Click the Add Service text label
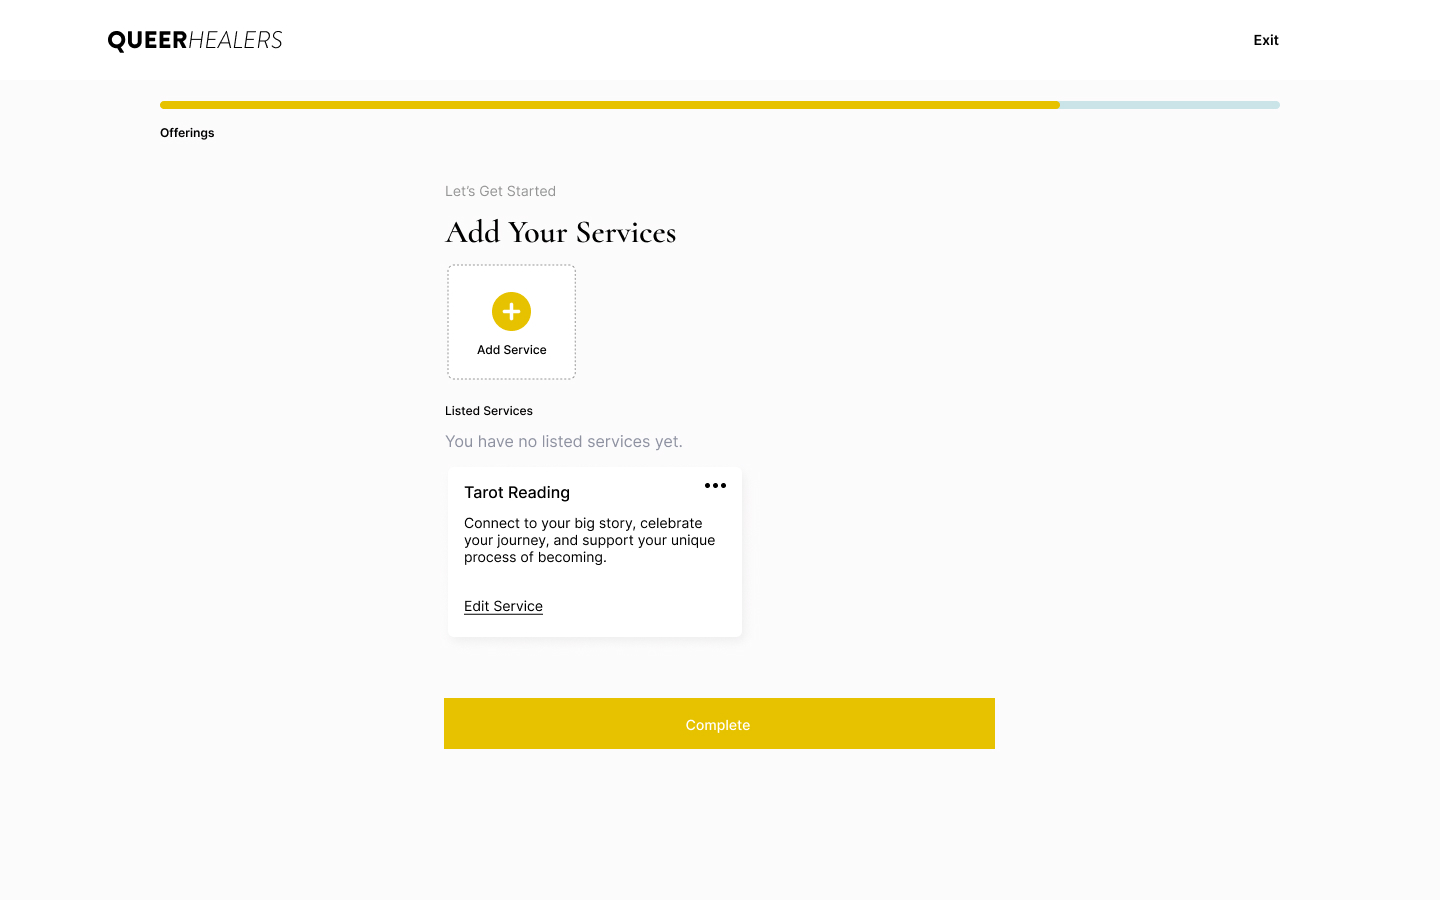The height and width of the screenshot is (900, 1440). [x=511, y=350]
